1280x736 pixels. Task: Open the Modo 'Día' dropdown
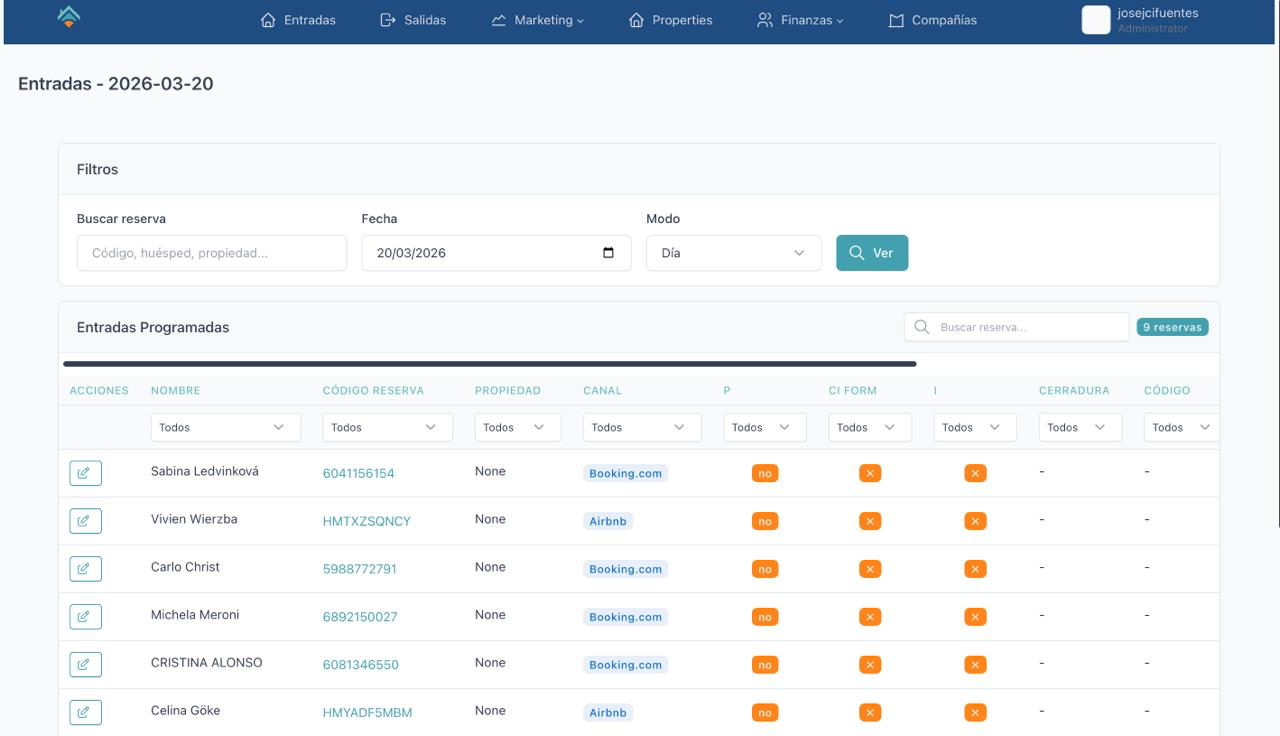[734, 253]
